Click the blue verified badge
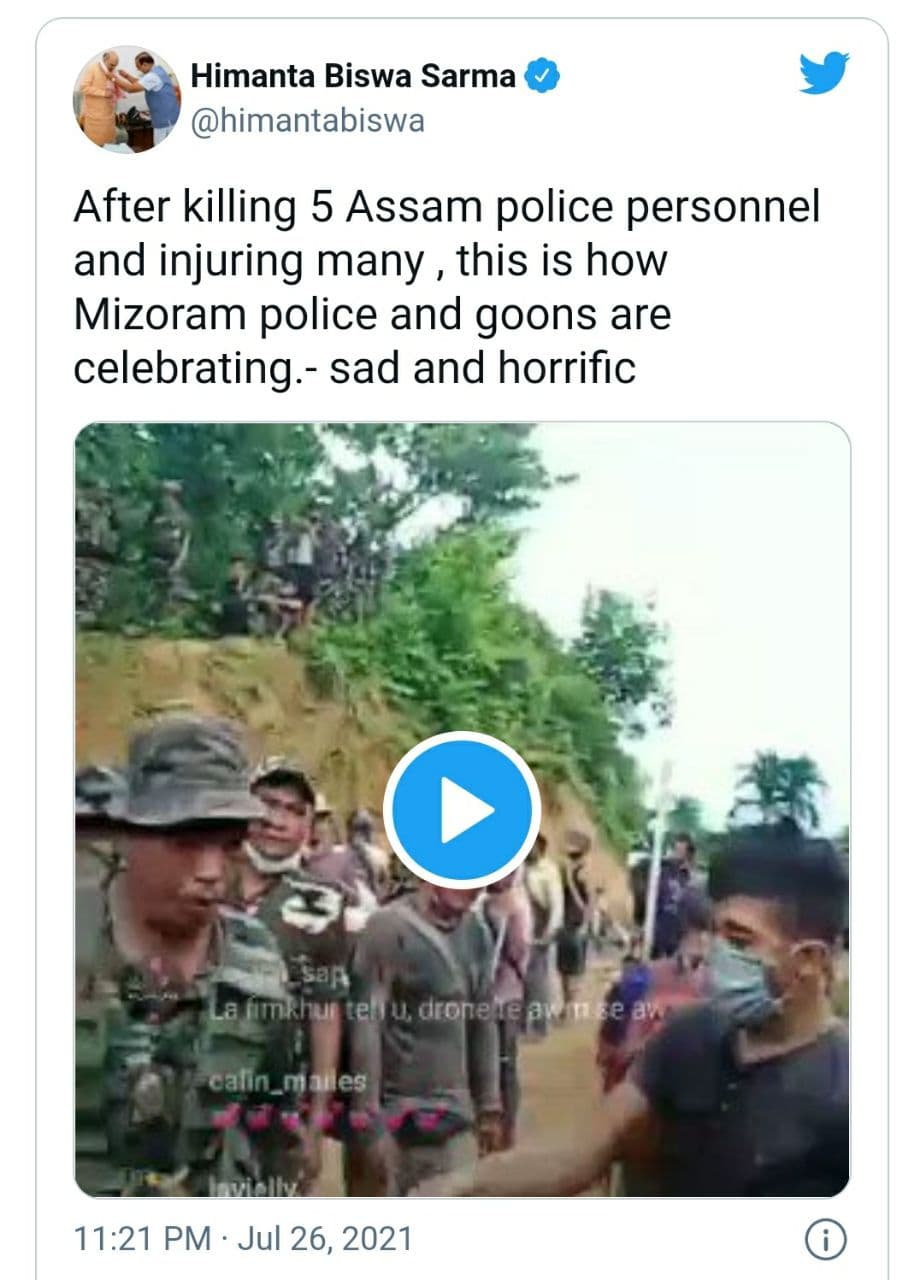923x1280 pixels. 545,76
